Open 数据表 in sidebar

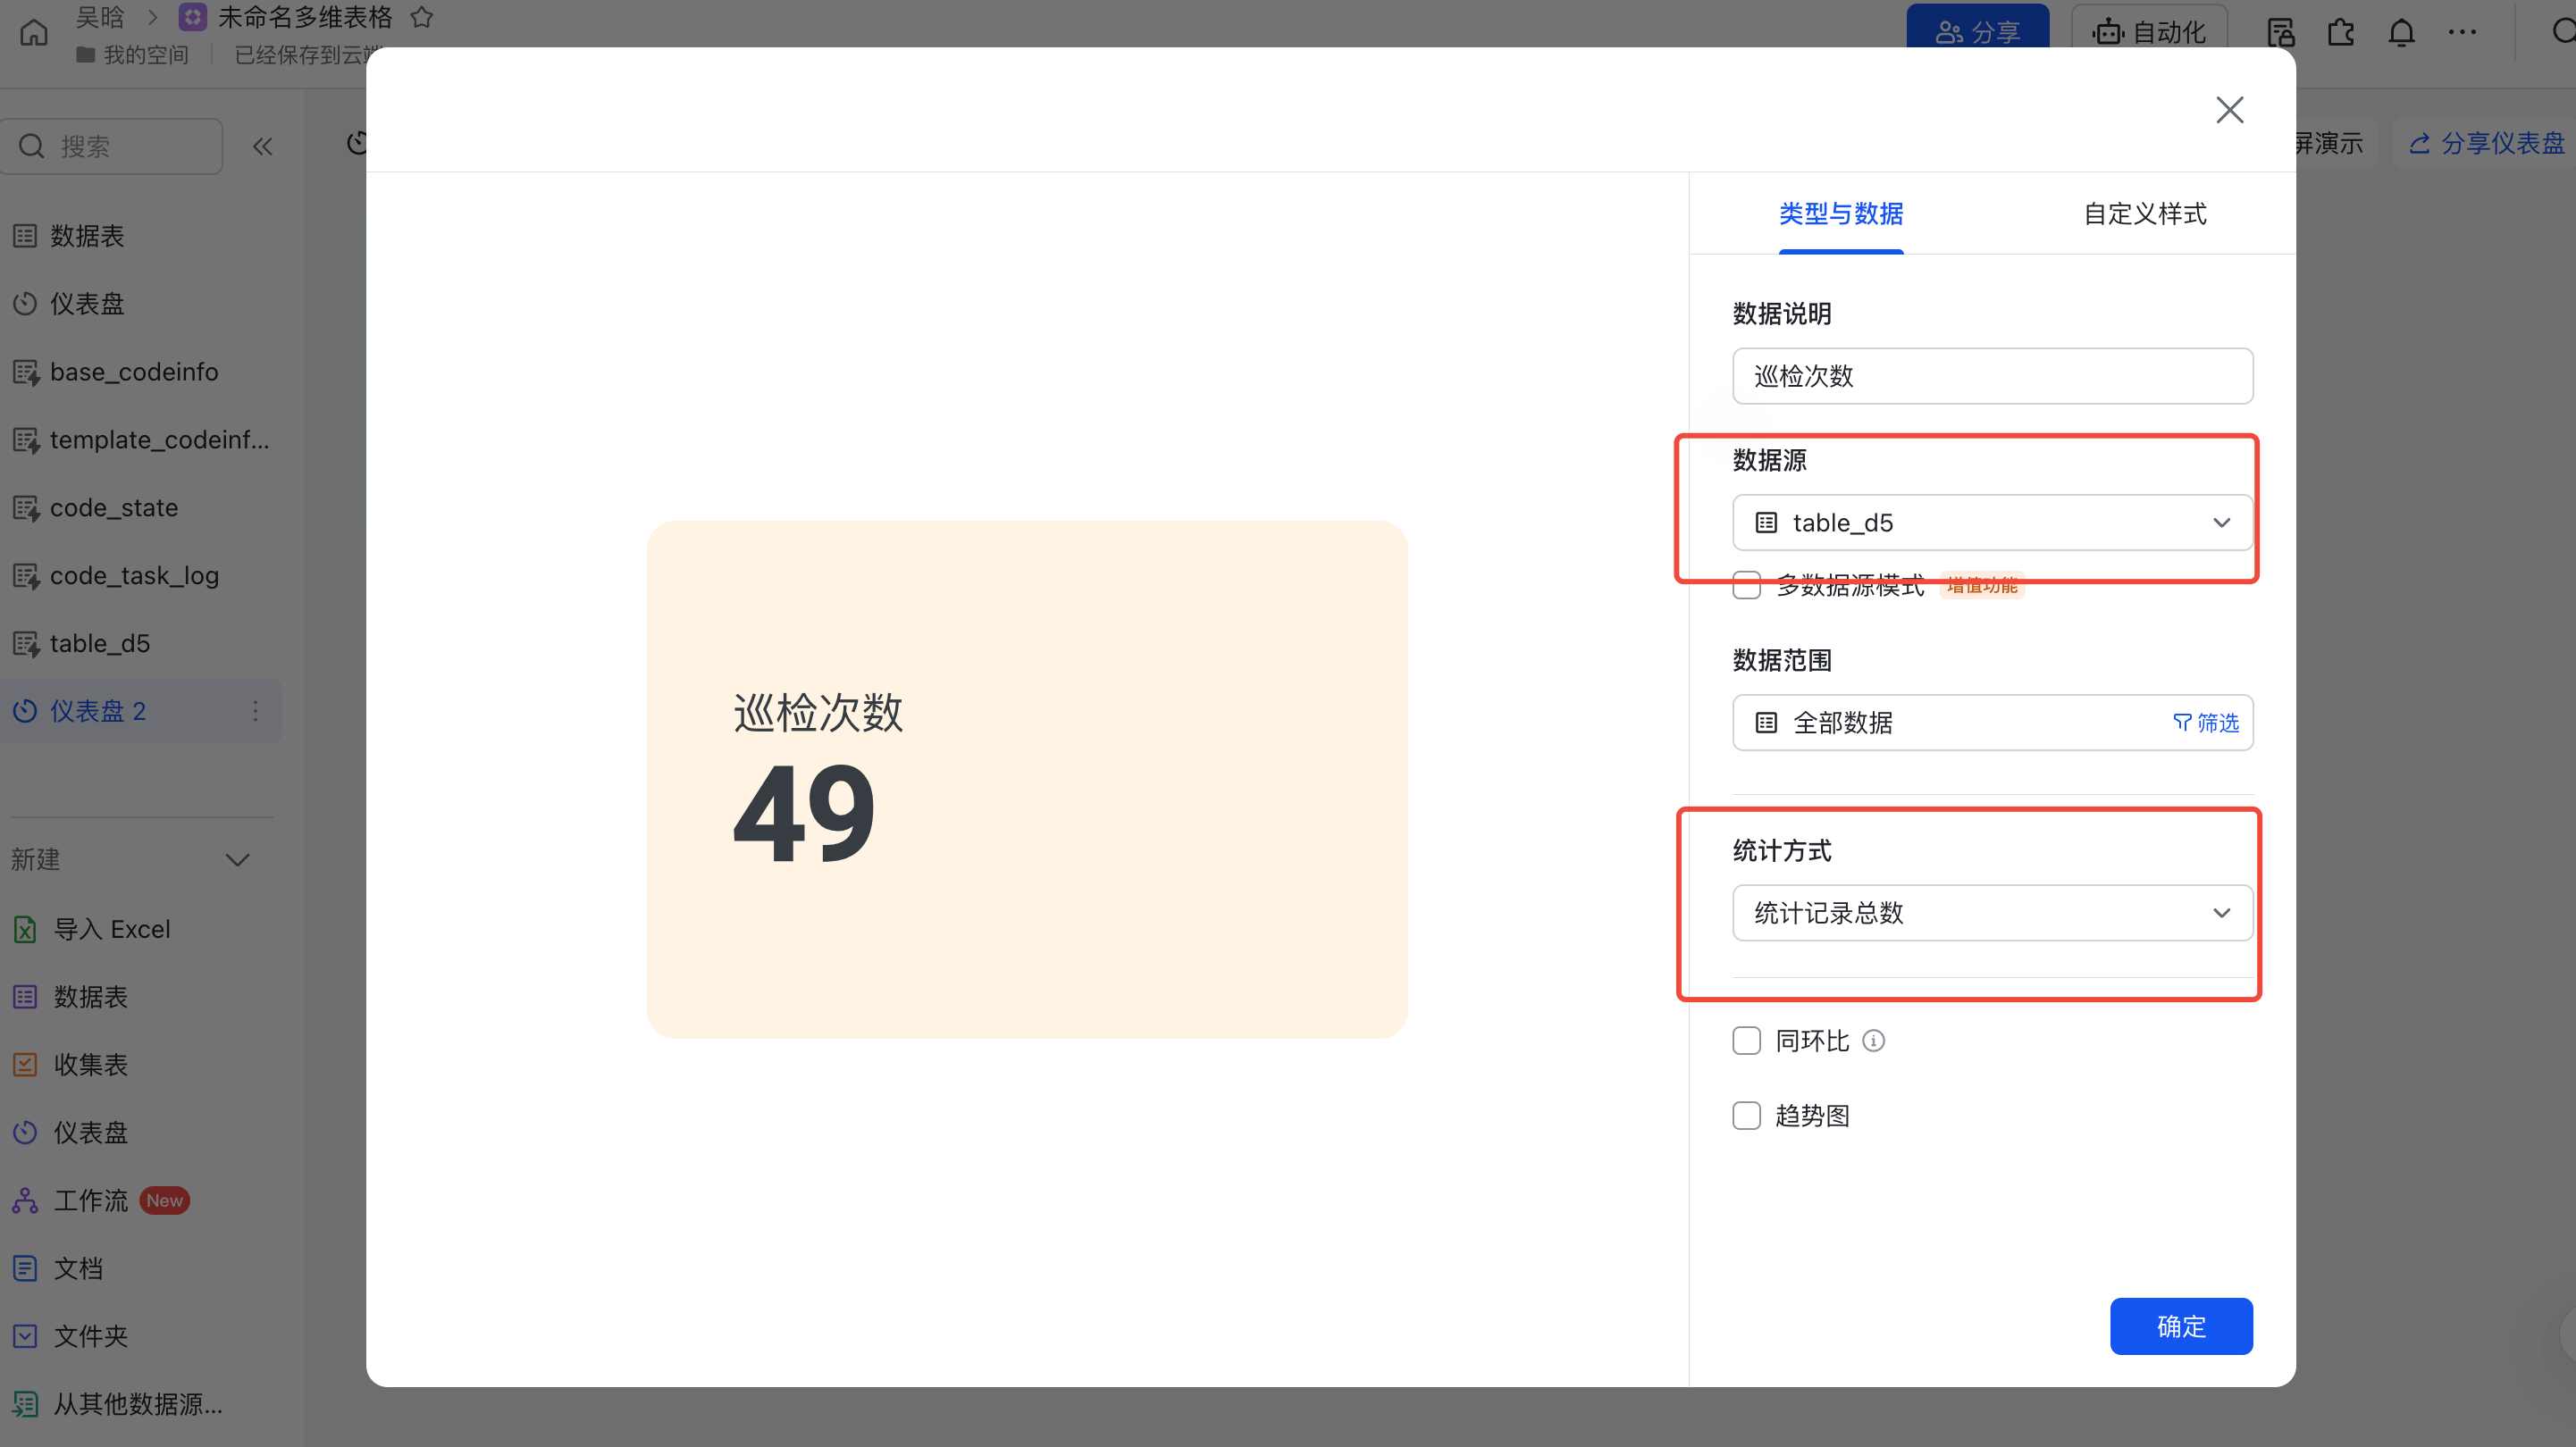(141, 236)
